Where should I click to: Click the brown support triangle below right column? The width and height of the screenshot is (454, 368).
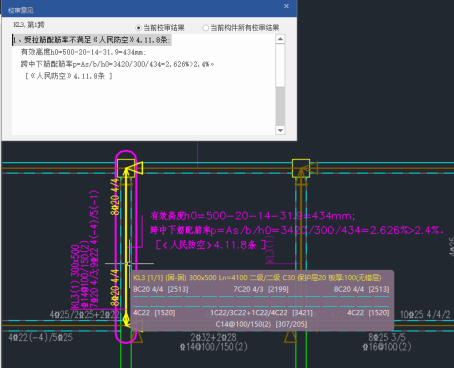coord(291,337)
